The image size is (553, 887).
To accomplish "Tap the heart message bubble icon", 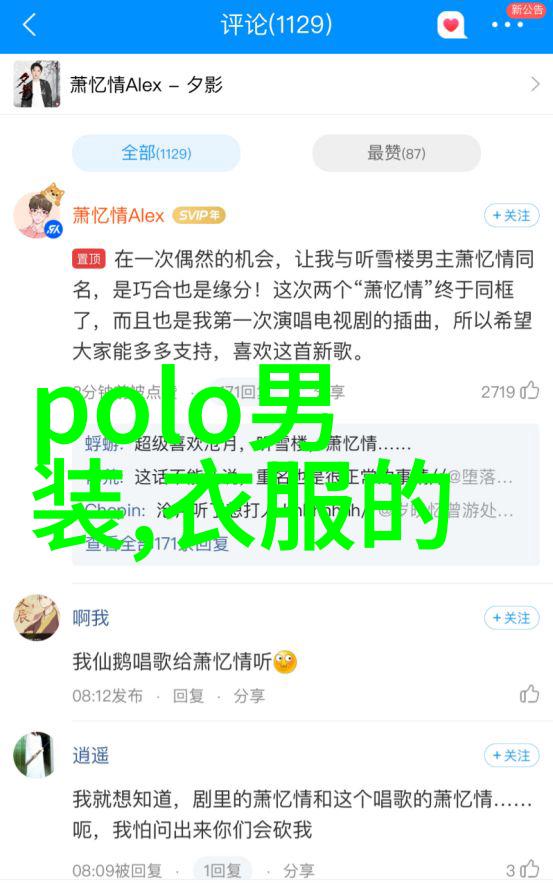I will [x=451, y=25].
